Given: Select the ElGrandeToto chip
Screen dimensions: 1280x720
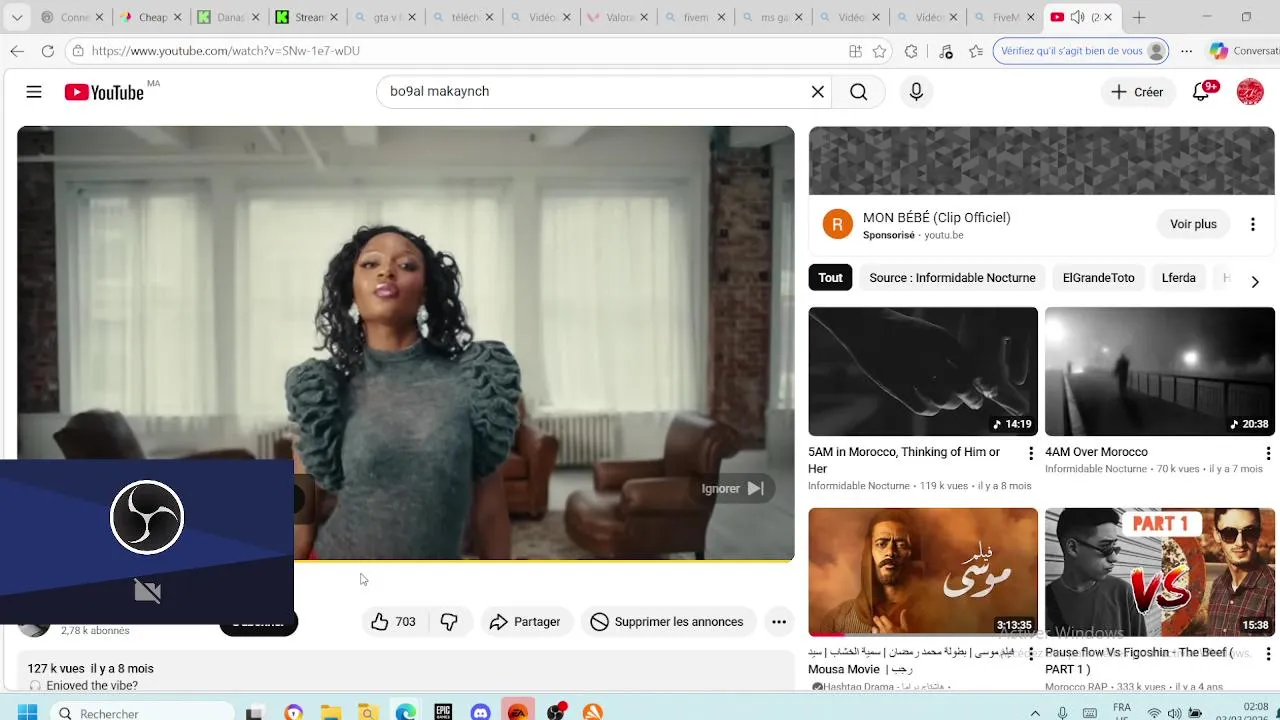Looking at the screenshot, I should tap(1098, 278).
